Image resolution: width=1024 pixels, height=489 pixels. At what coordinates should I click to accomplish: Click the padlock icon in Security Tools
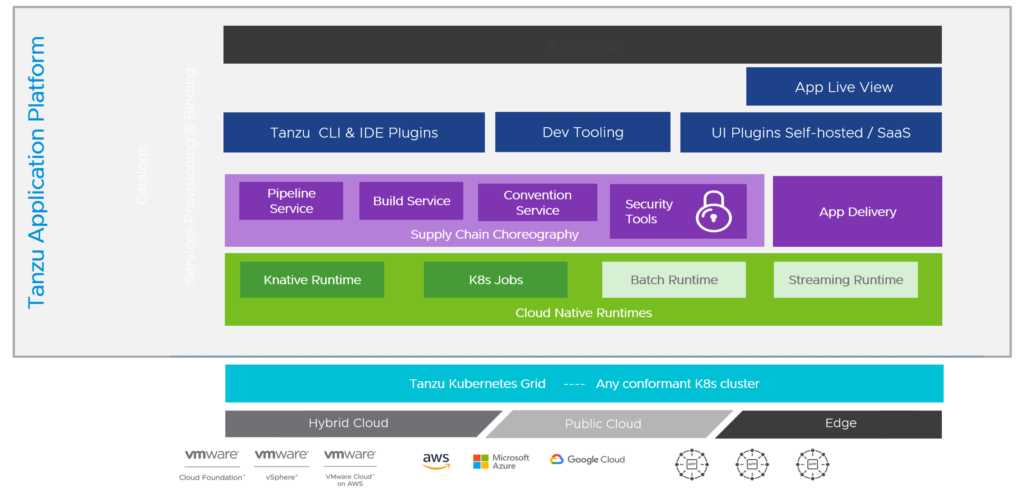(x=714, y=212)
